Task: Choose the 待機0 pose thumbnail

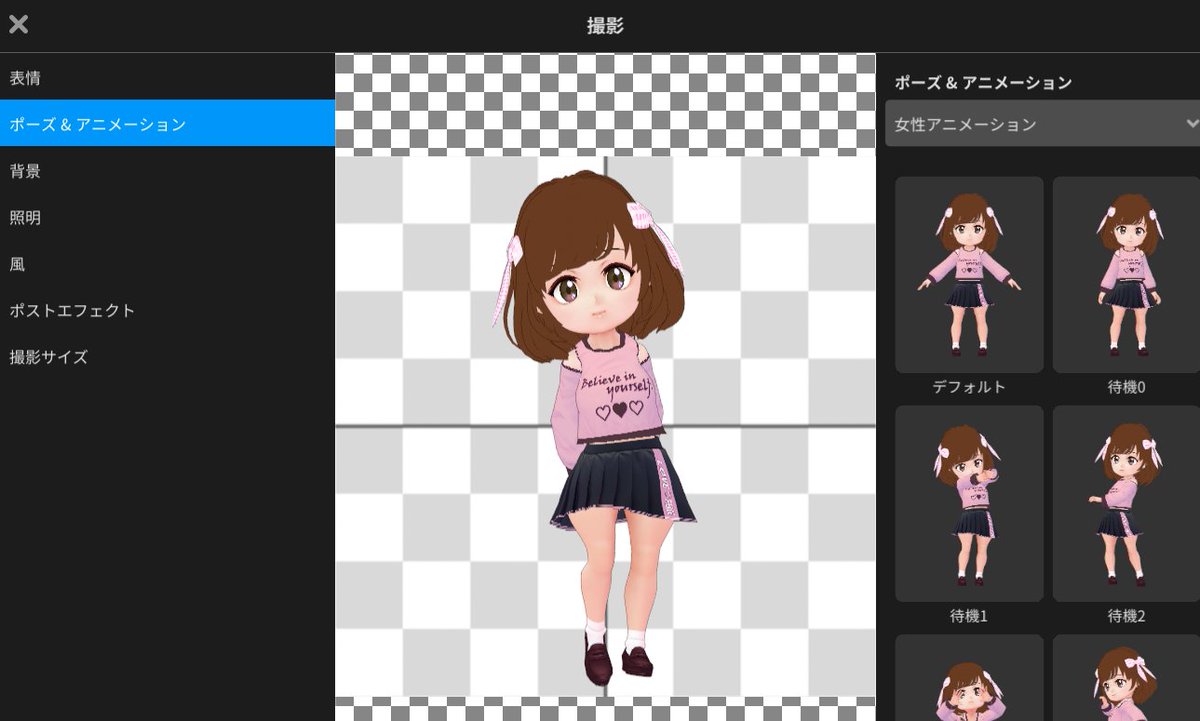Action: (1127, 275)
